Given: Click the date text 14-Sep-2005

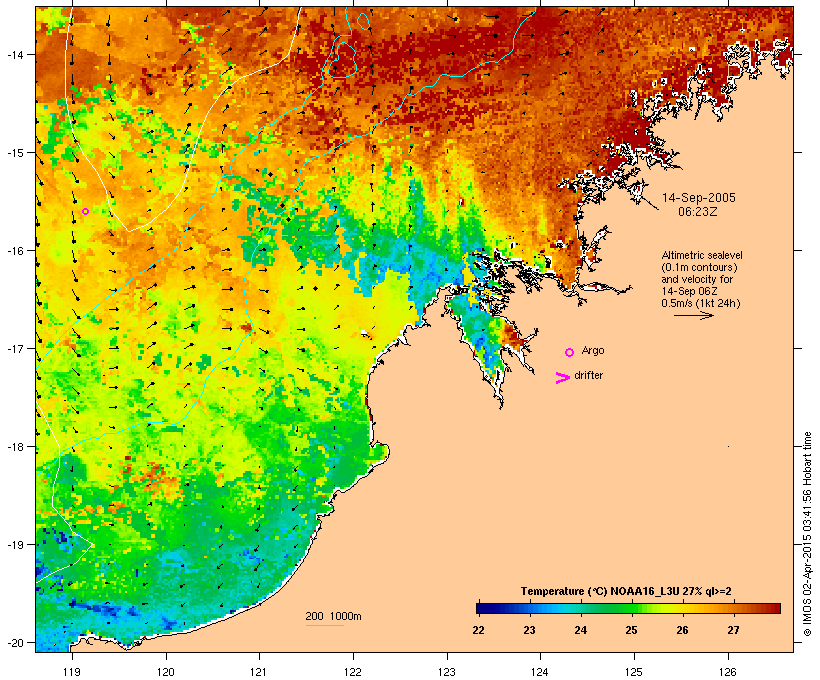Looking at the screenshot, I should (699, 198).
